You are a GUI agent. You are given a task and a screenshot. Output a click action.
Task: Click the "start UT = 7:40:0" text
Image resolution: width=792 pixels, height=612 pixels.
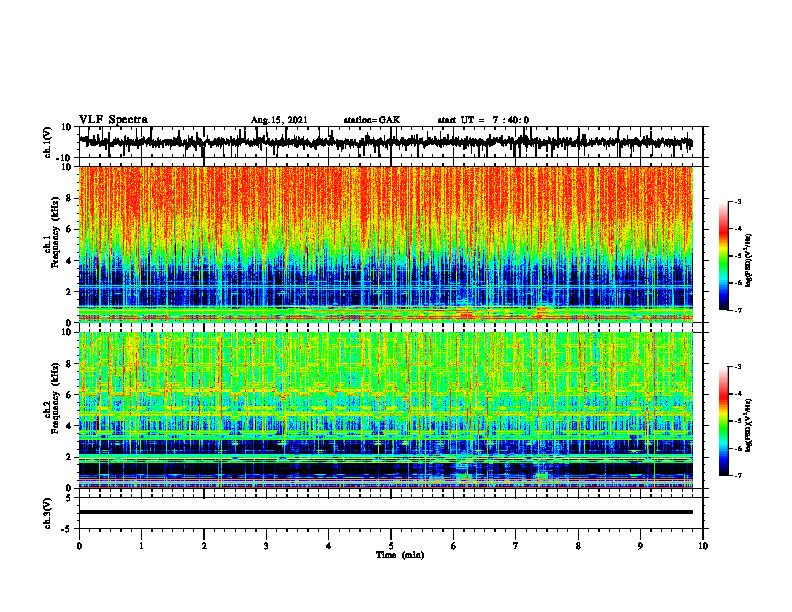click(483, 120)
